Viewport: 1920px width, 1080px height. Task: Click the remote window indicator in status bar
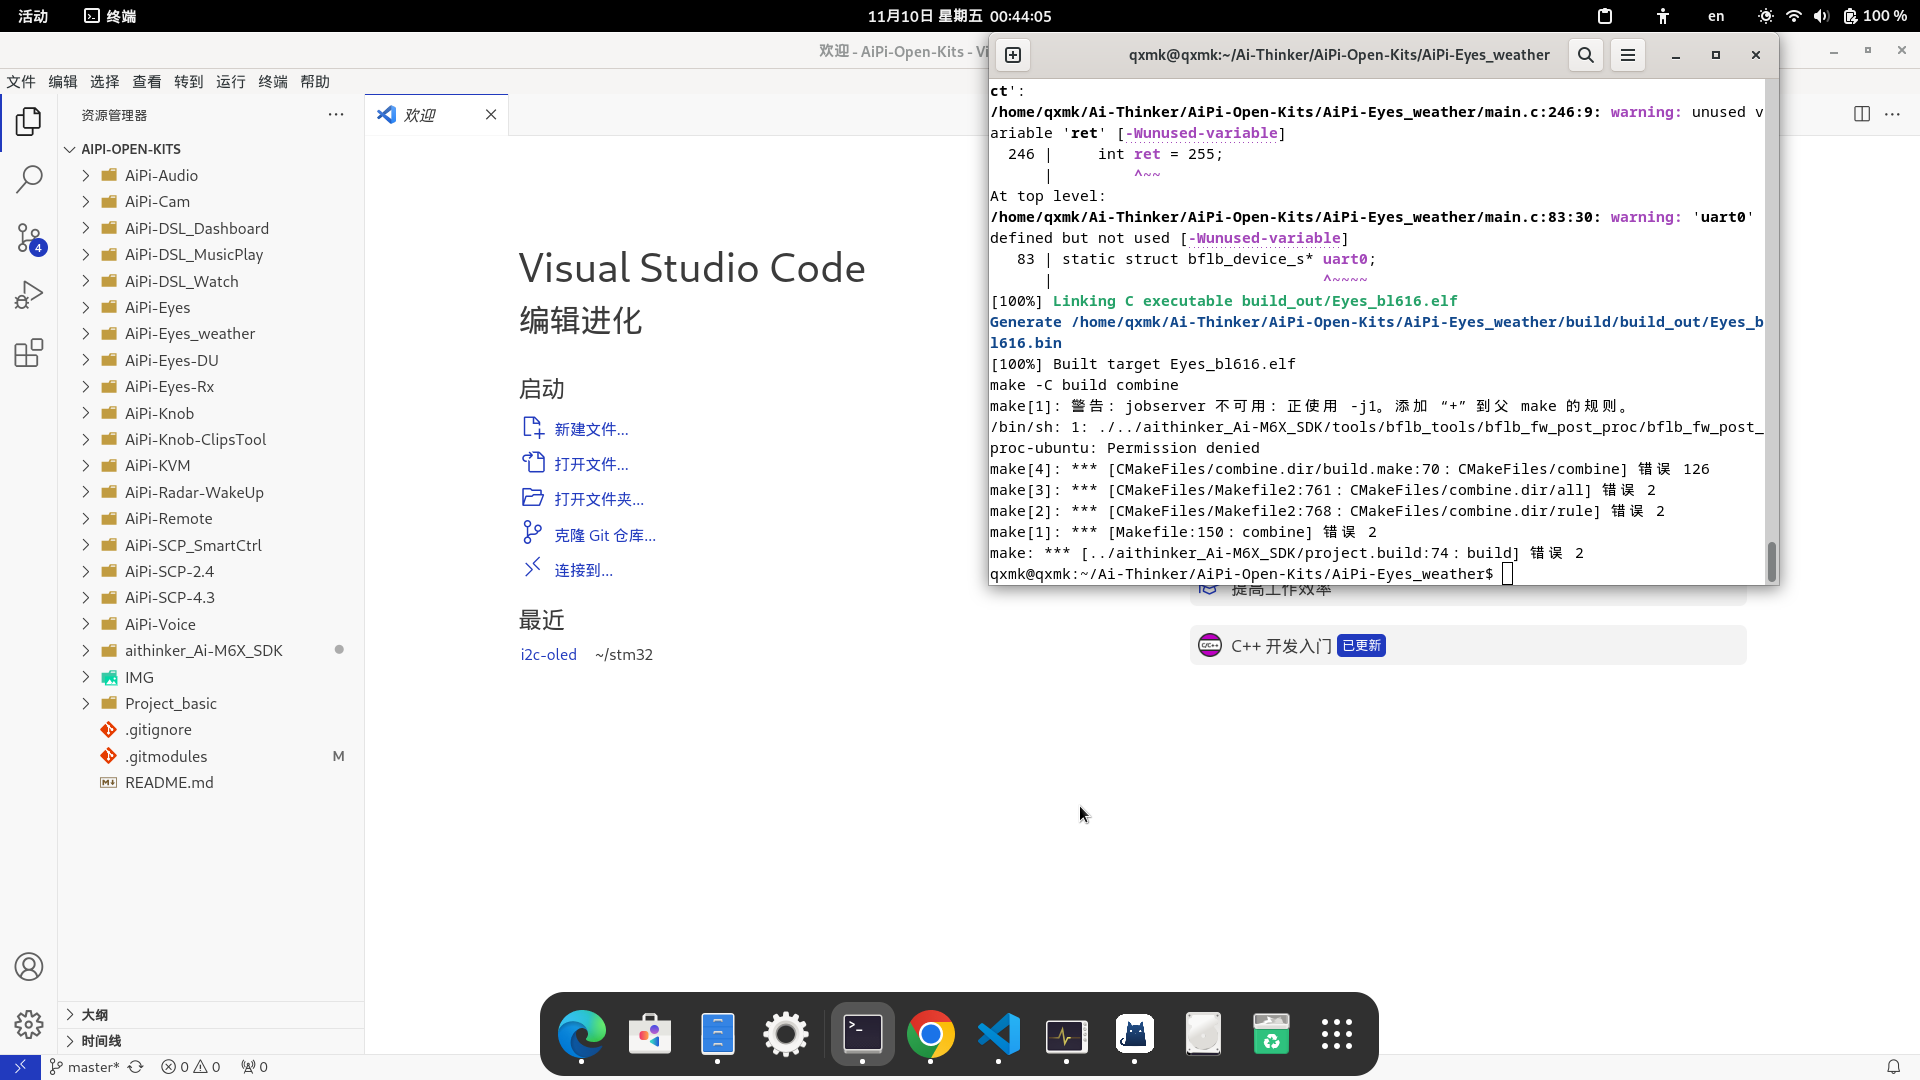(x=20, y=1067)
